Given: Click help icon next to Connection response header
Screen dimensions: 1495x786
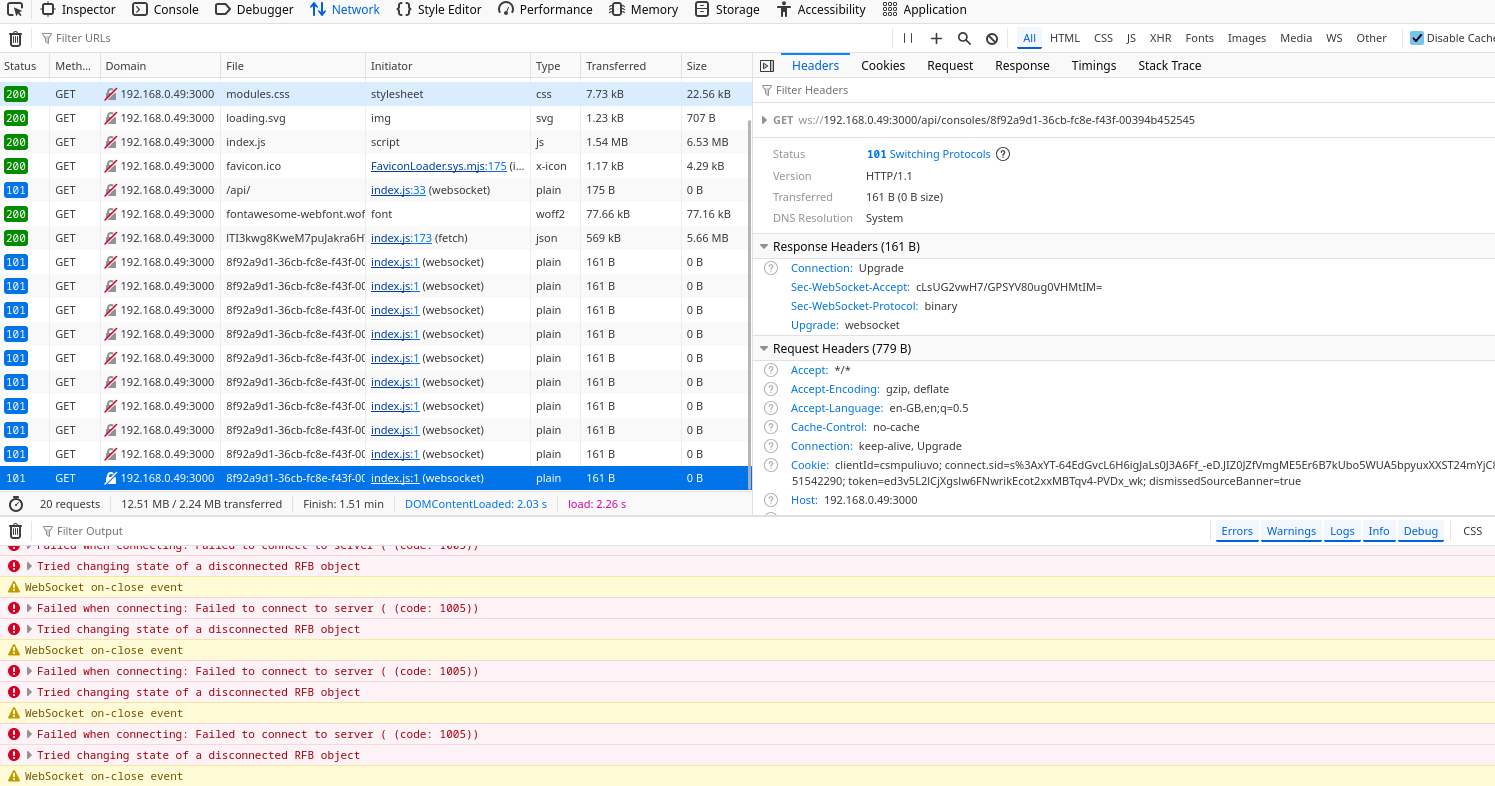Looking at the screenshot, I should [770, 268].
